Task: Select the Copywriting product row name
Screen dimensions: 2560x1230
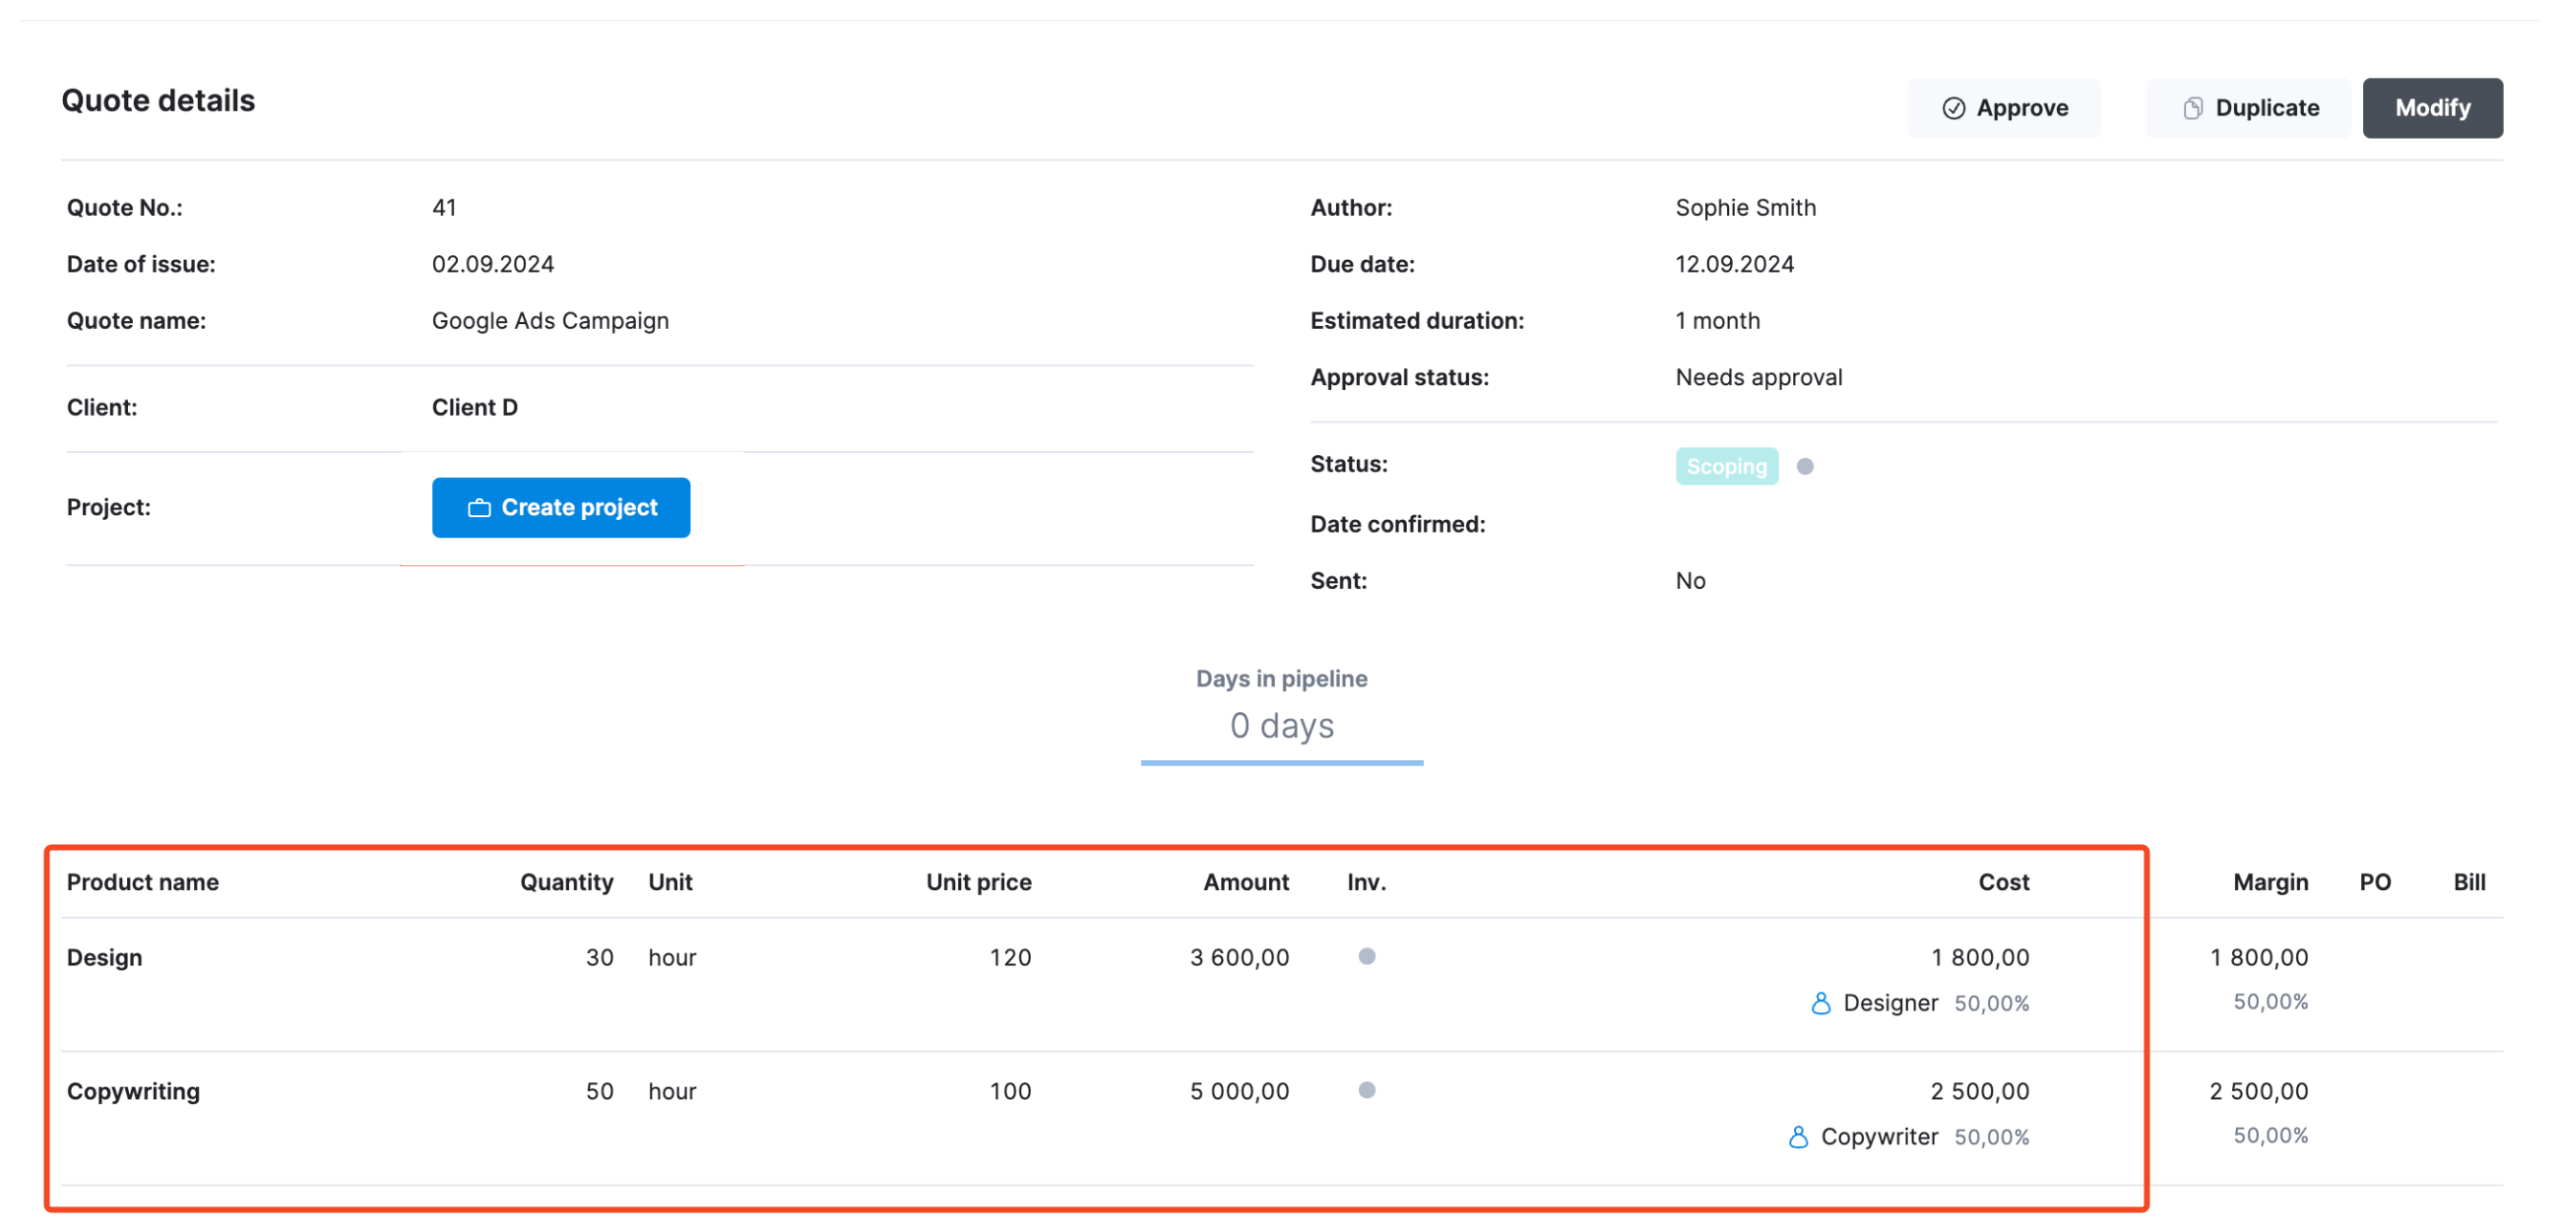Action: pos(133,1091)
